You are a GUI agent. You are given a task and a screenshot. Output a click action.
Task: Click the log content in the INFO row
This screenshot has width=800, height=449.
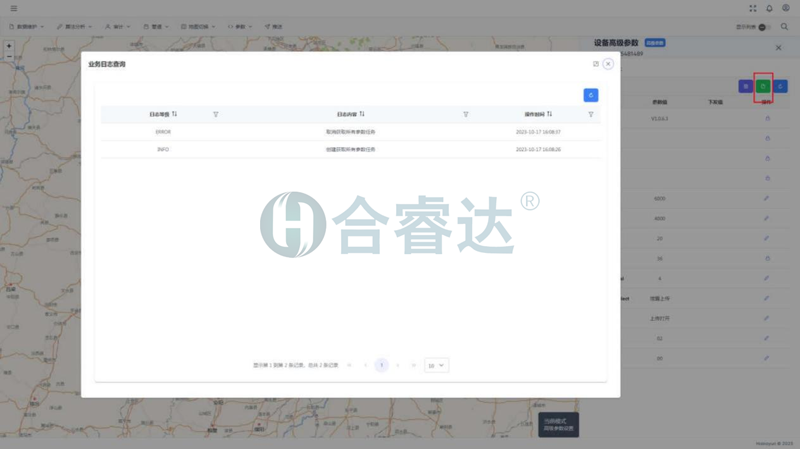(351, 149)
